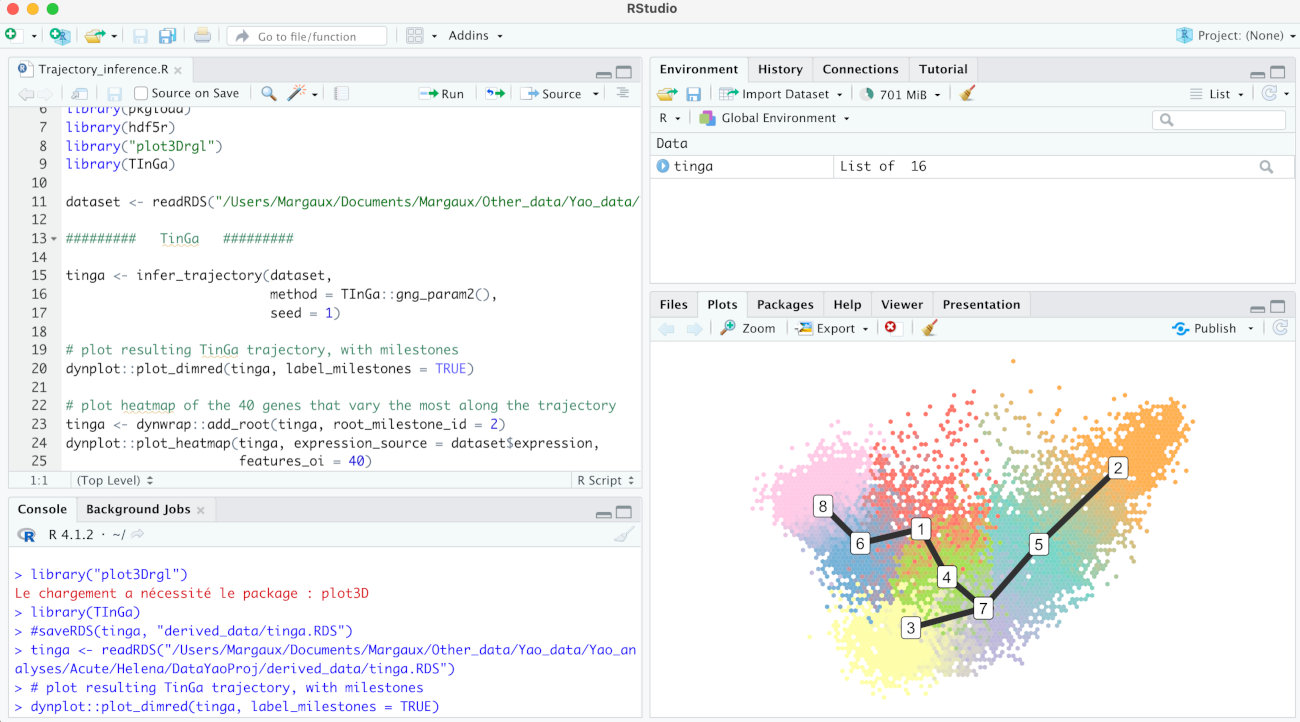Enable Source on Save checkbox
This screenshot has width=1300, height=722.
[141, 93]
